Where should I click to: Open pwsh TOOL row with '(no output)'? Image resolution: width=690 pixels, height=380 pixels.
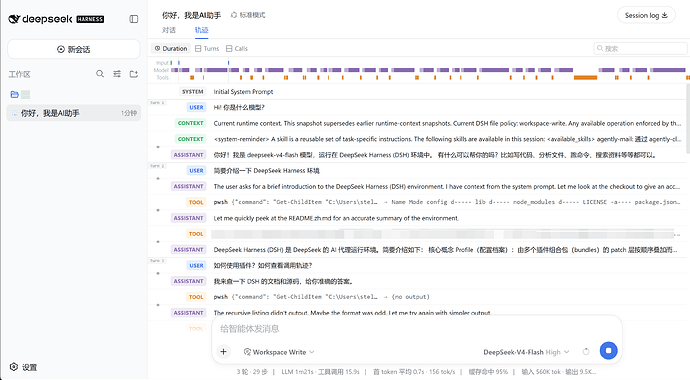(x=417, y=297)
